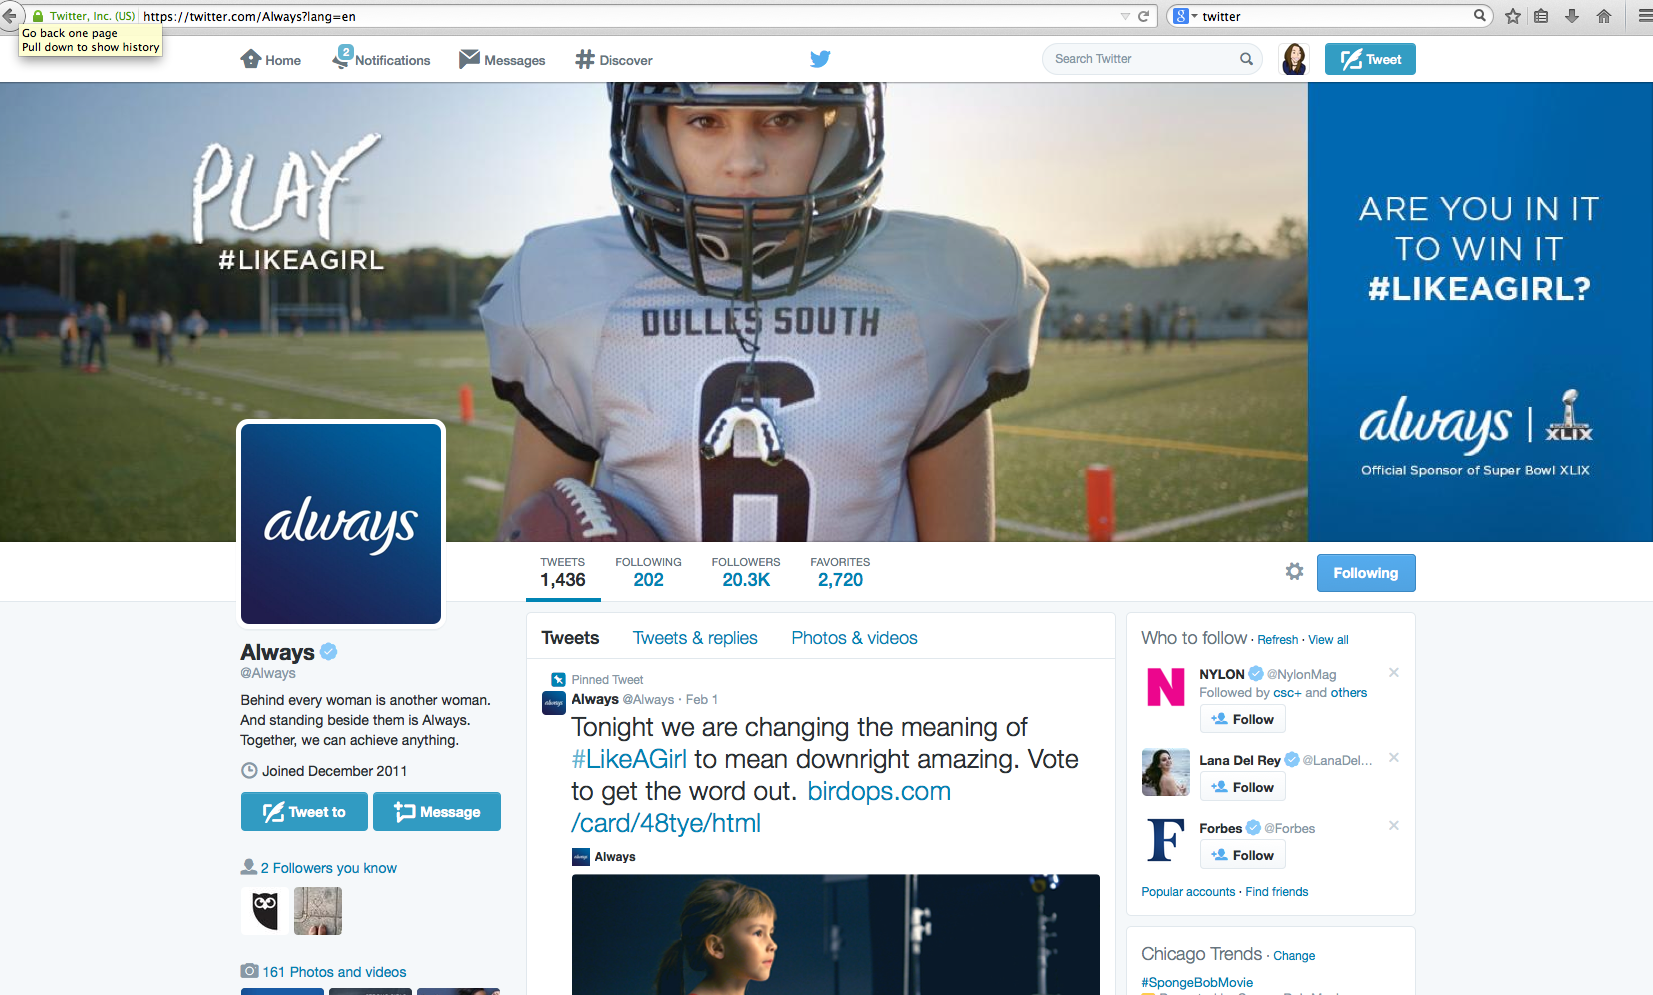Click 'csc+' in Followed by text

(x=1287, y=693)
